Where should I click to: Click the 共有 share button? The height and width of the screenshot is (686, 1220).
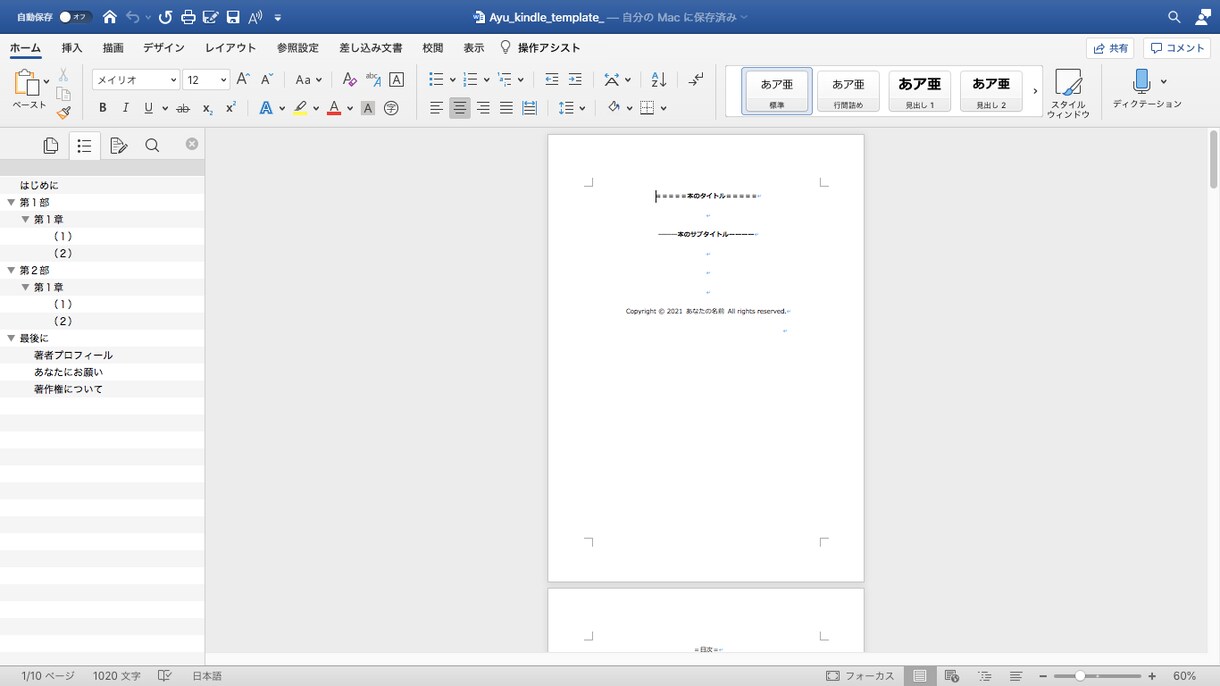tap(1110, 48)
